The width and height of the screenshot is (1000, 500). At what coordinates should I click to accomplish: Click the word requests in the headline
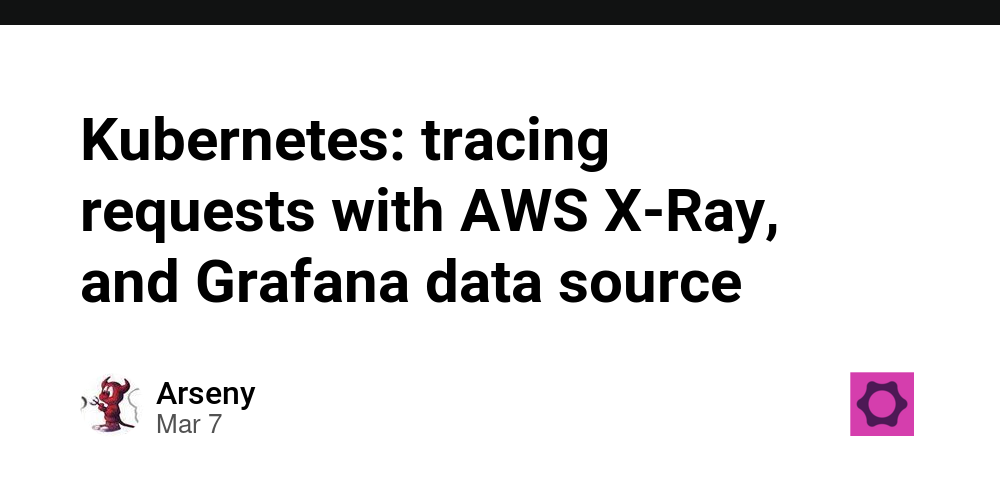[198, 214]
